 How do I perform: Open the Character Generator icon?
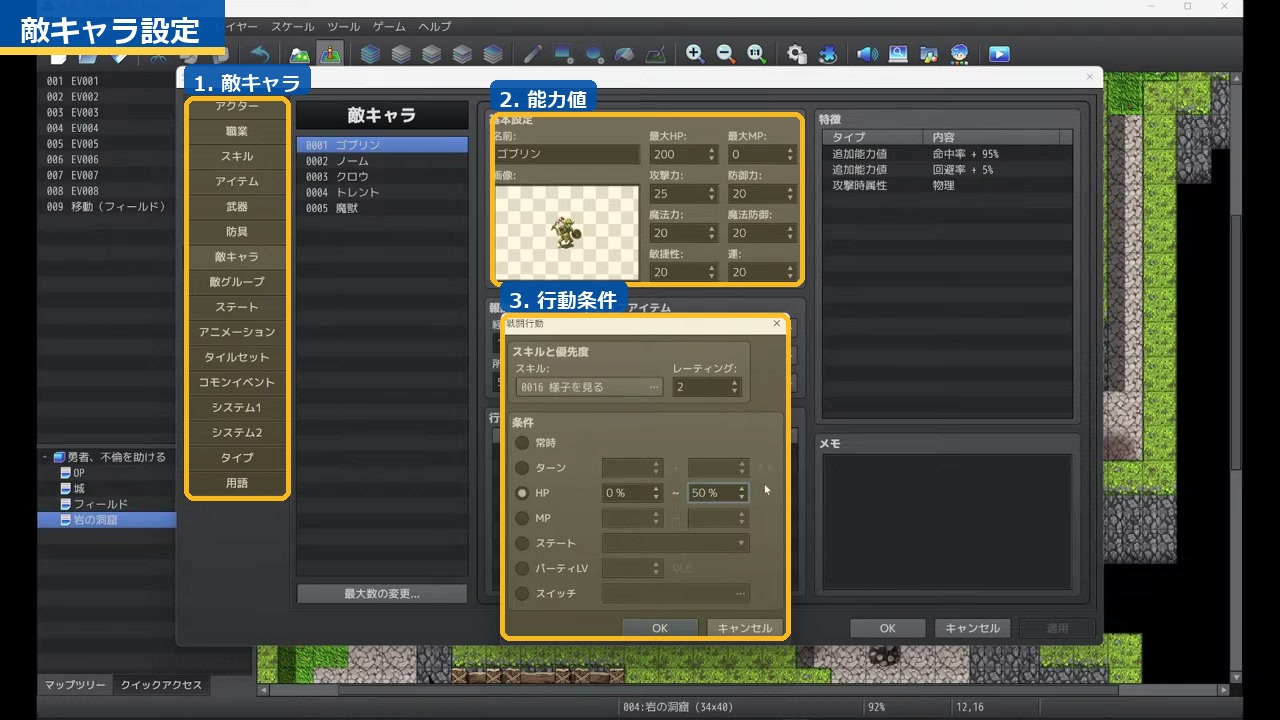pos(959,54)
